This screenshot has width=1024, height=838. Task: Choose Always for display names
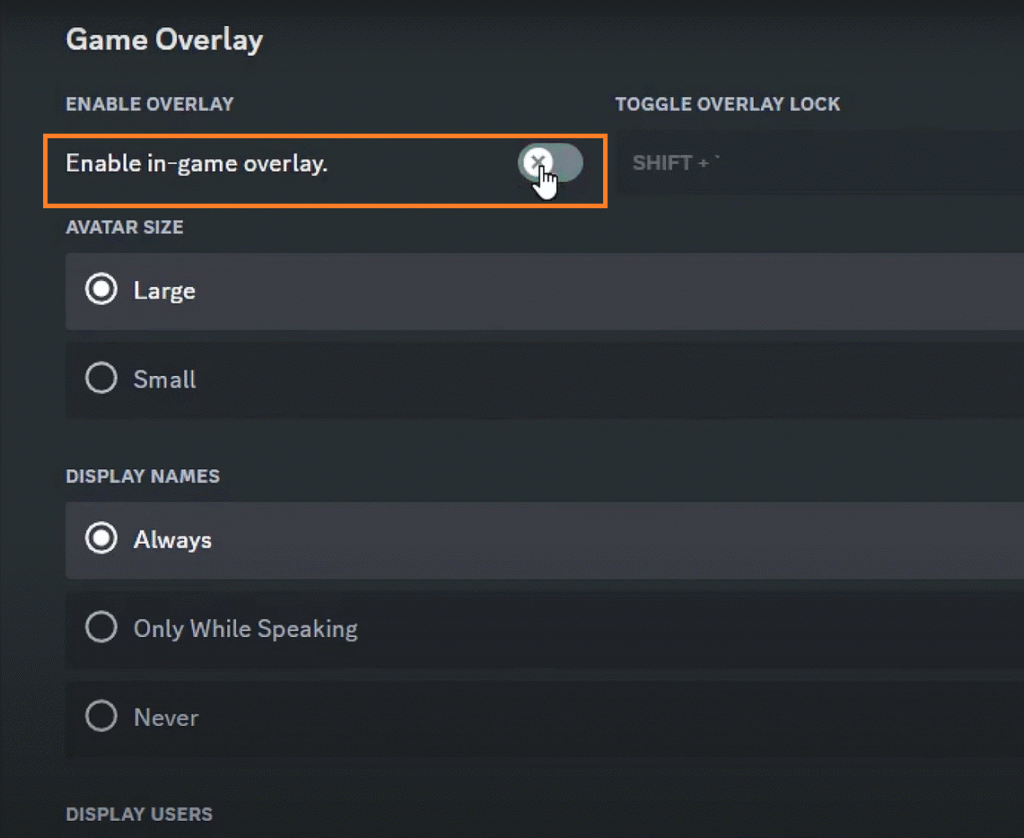[100, 538]
